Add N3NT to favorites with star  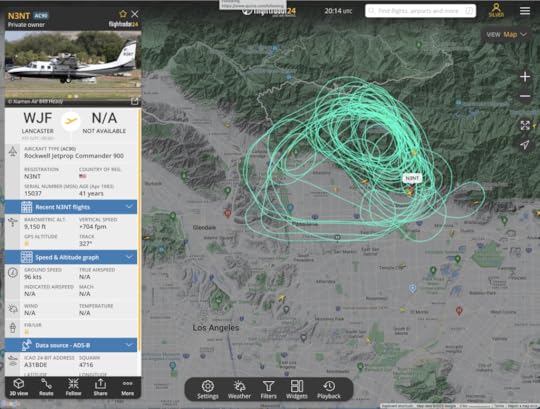coord(123,14)
